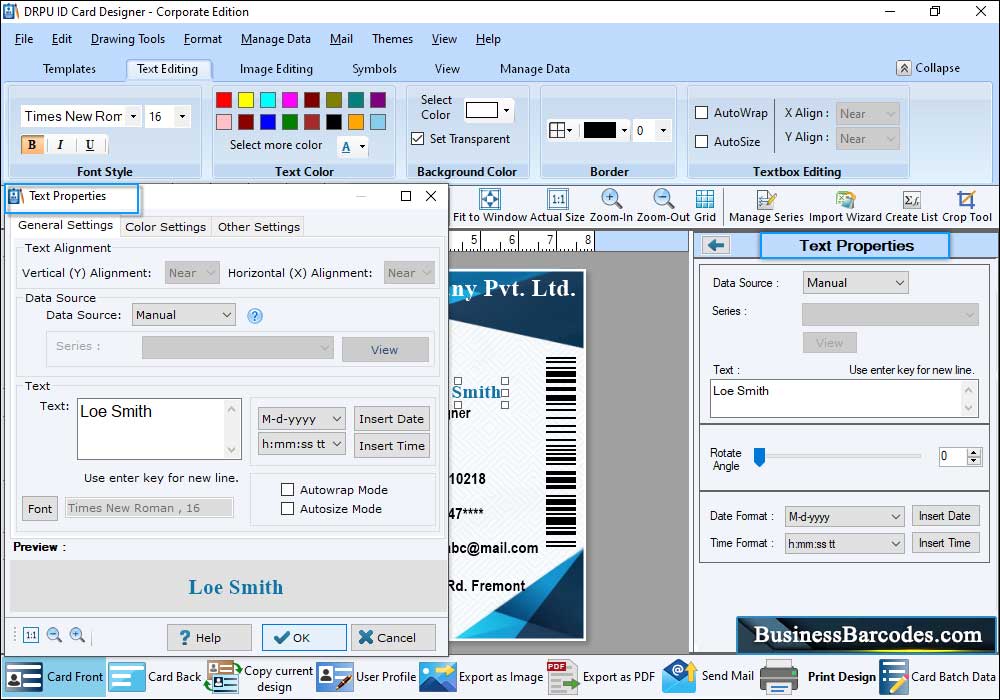Pick the red color swatch
This screenshot has width=1000, height=700.
(x=224, y=99)
